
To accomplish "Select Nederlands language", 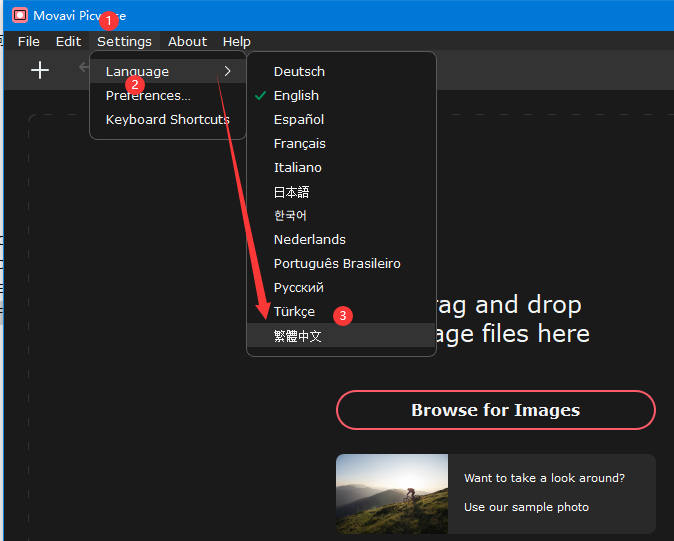I will (341, 239).
